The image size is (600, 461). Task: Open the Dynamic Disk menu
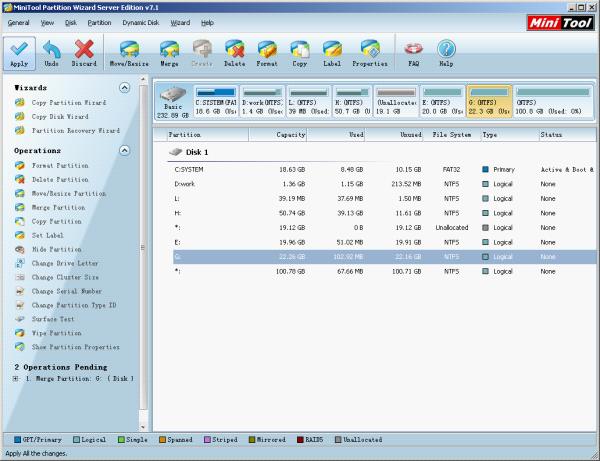141,23
